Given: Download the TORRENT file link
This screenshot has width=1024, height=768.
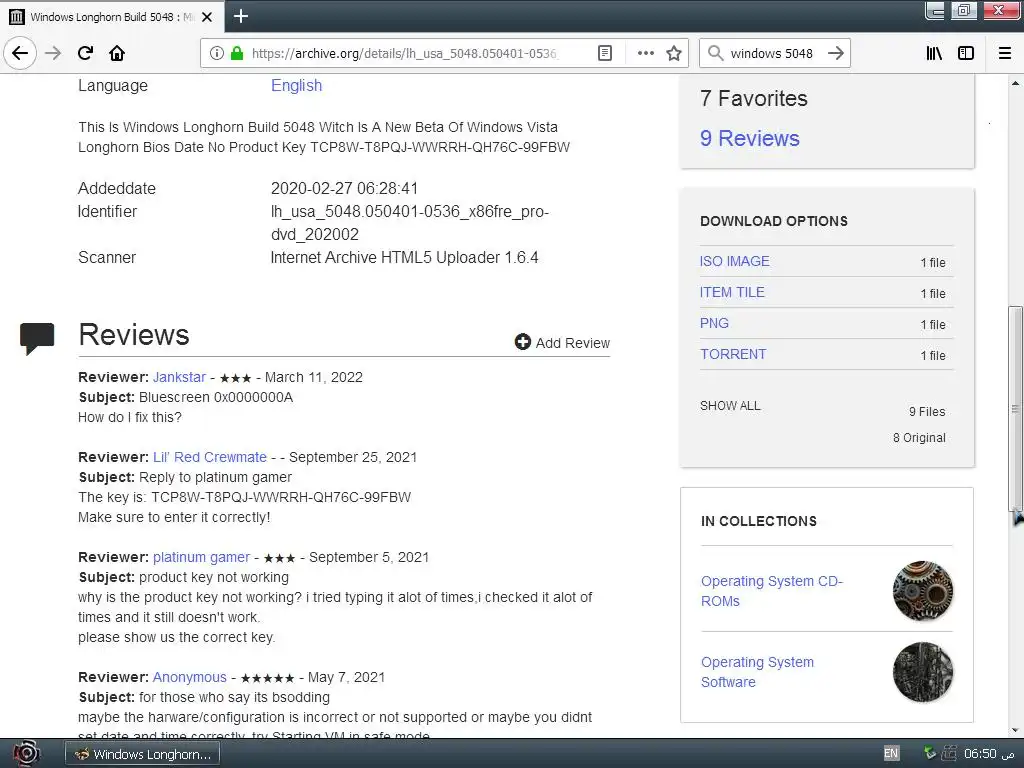Looking at the screenshot, I should click(x=733, y=354).
